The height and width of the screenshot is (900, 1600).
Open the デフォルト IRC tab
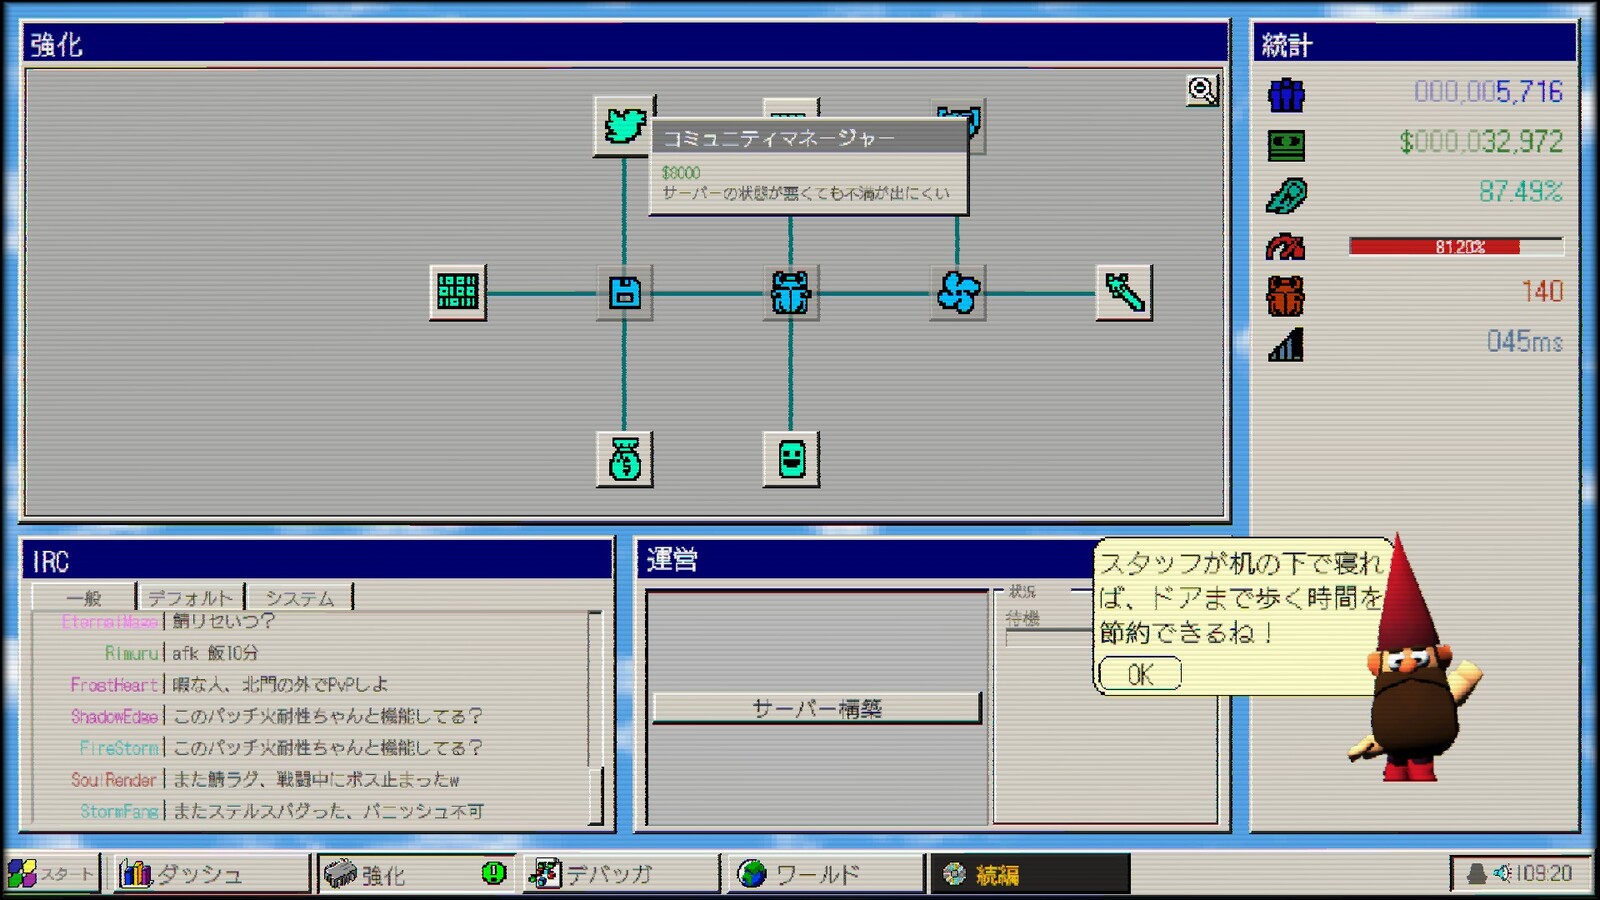pos(190,598)
